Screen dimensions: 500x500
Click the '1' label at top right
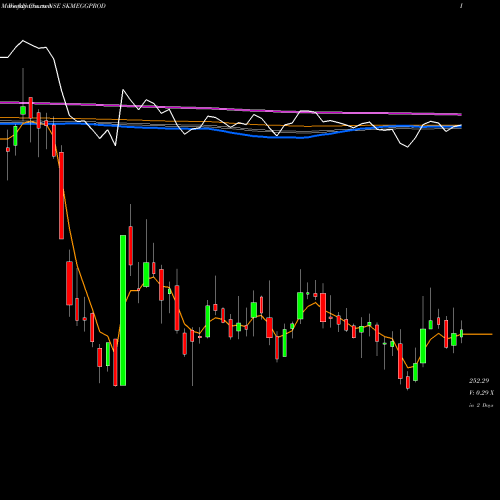(x=461, y=6)
